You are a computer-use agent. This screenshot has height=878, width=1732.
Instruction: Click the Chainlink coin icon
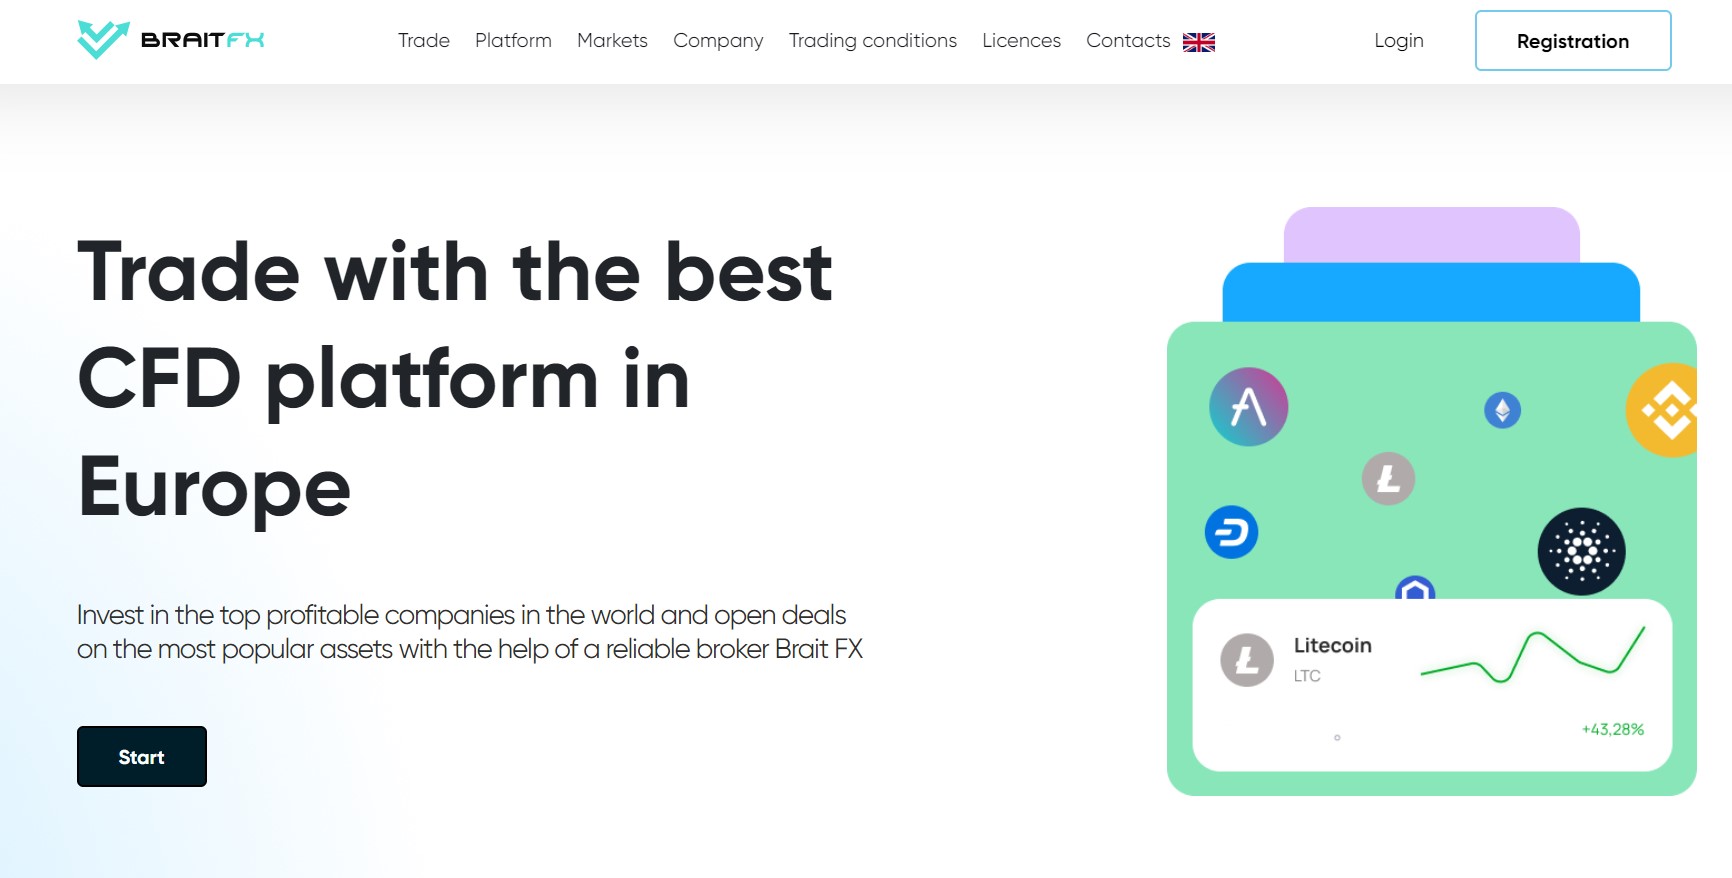tap(1415, 588)
